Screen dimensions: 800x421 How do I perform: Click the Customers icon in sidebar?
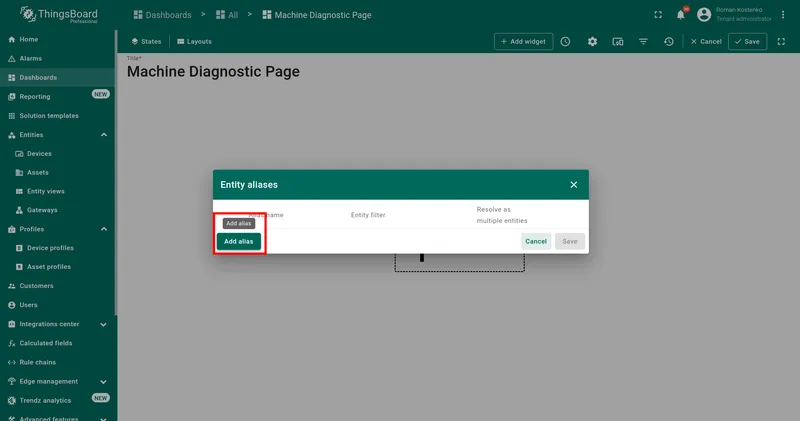tap(12, 286)
